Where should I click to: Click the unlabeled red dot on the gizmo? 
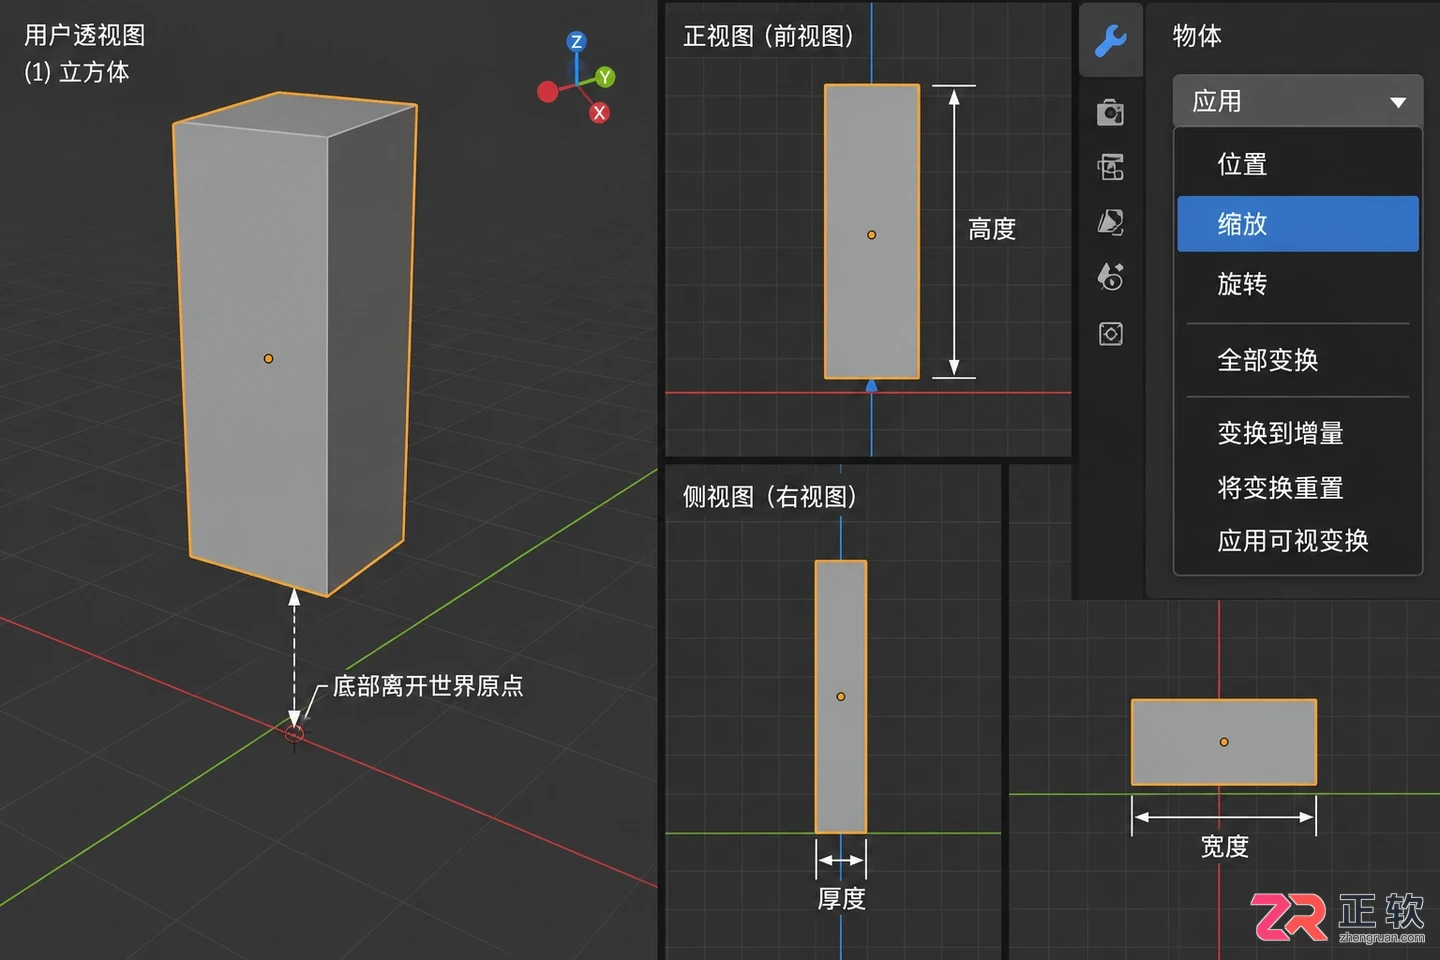click(547, 92)
